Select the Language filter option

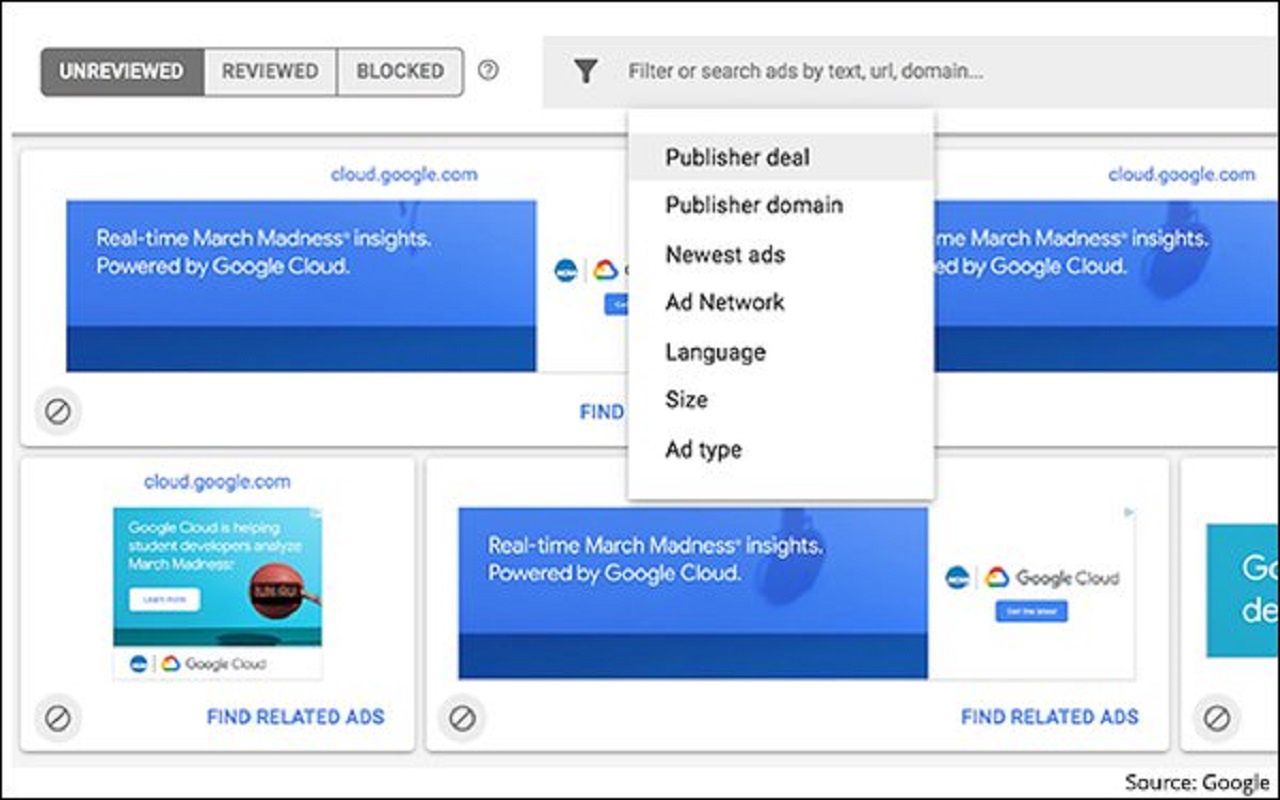point(714,351)
